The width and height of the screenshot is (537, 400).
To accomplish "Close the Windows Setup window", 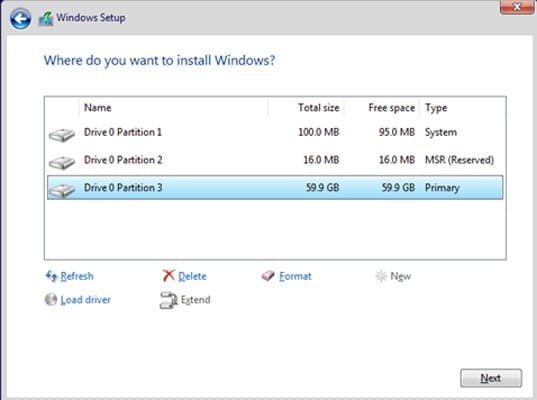I will 517,7.
